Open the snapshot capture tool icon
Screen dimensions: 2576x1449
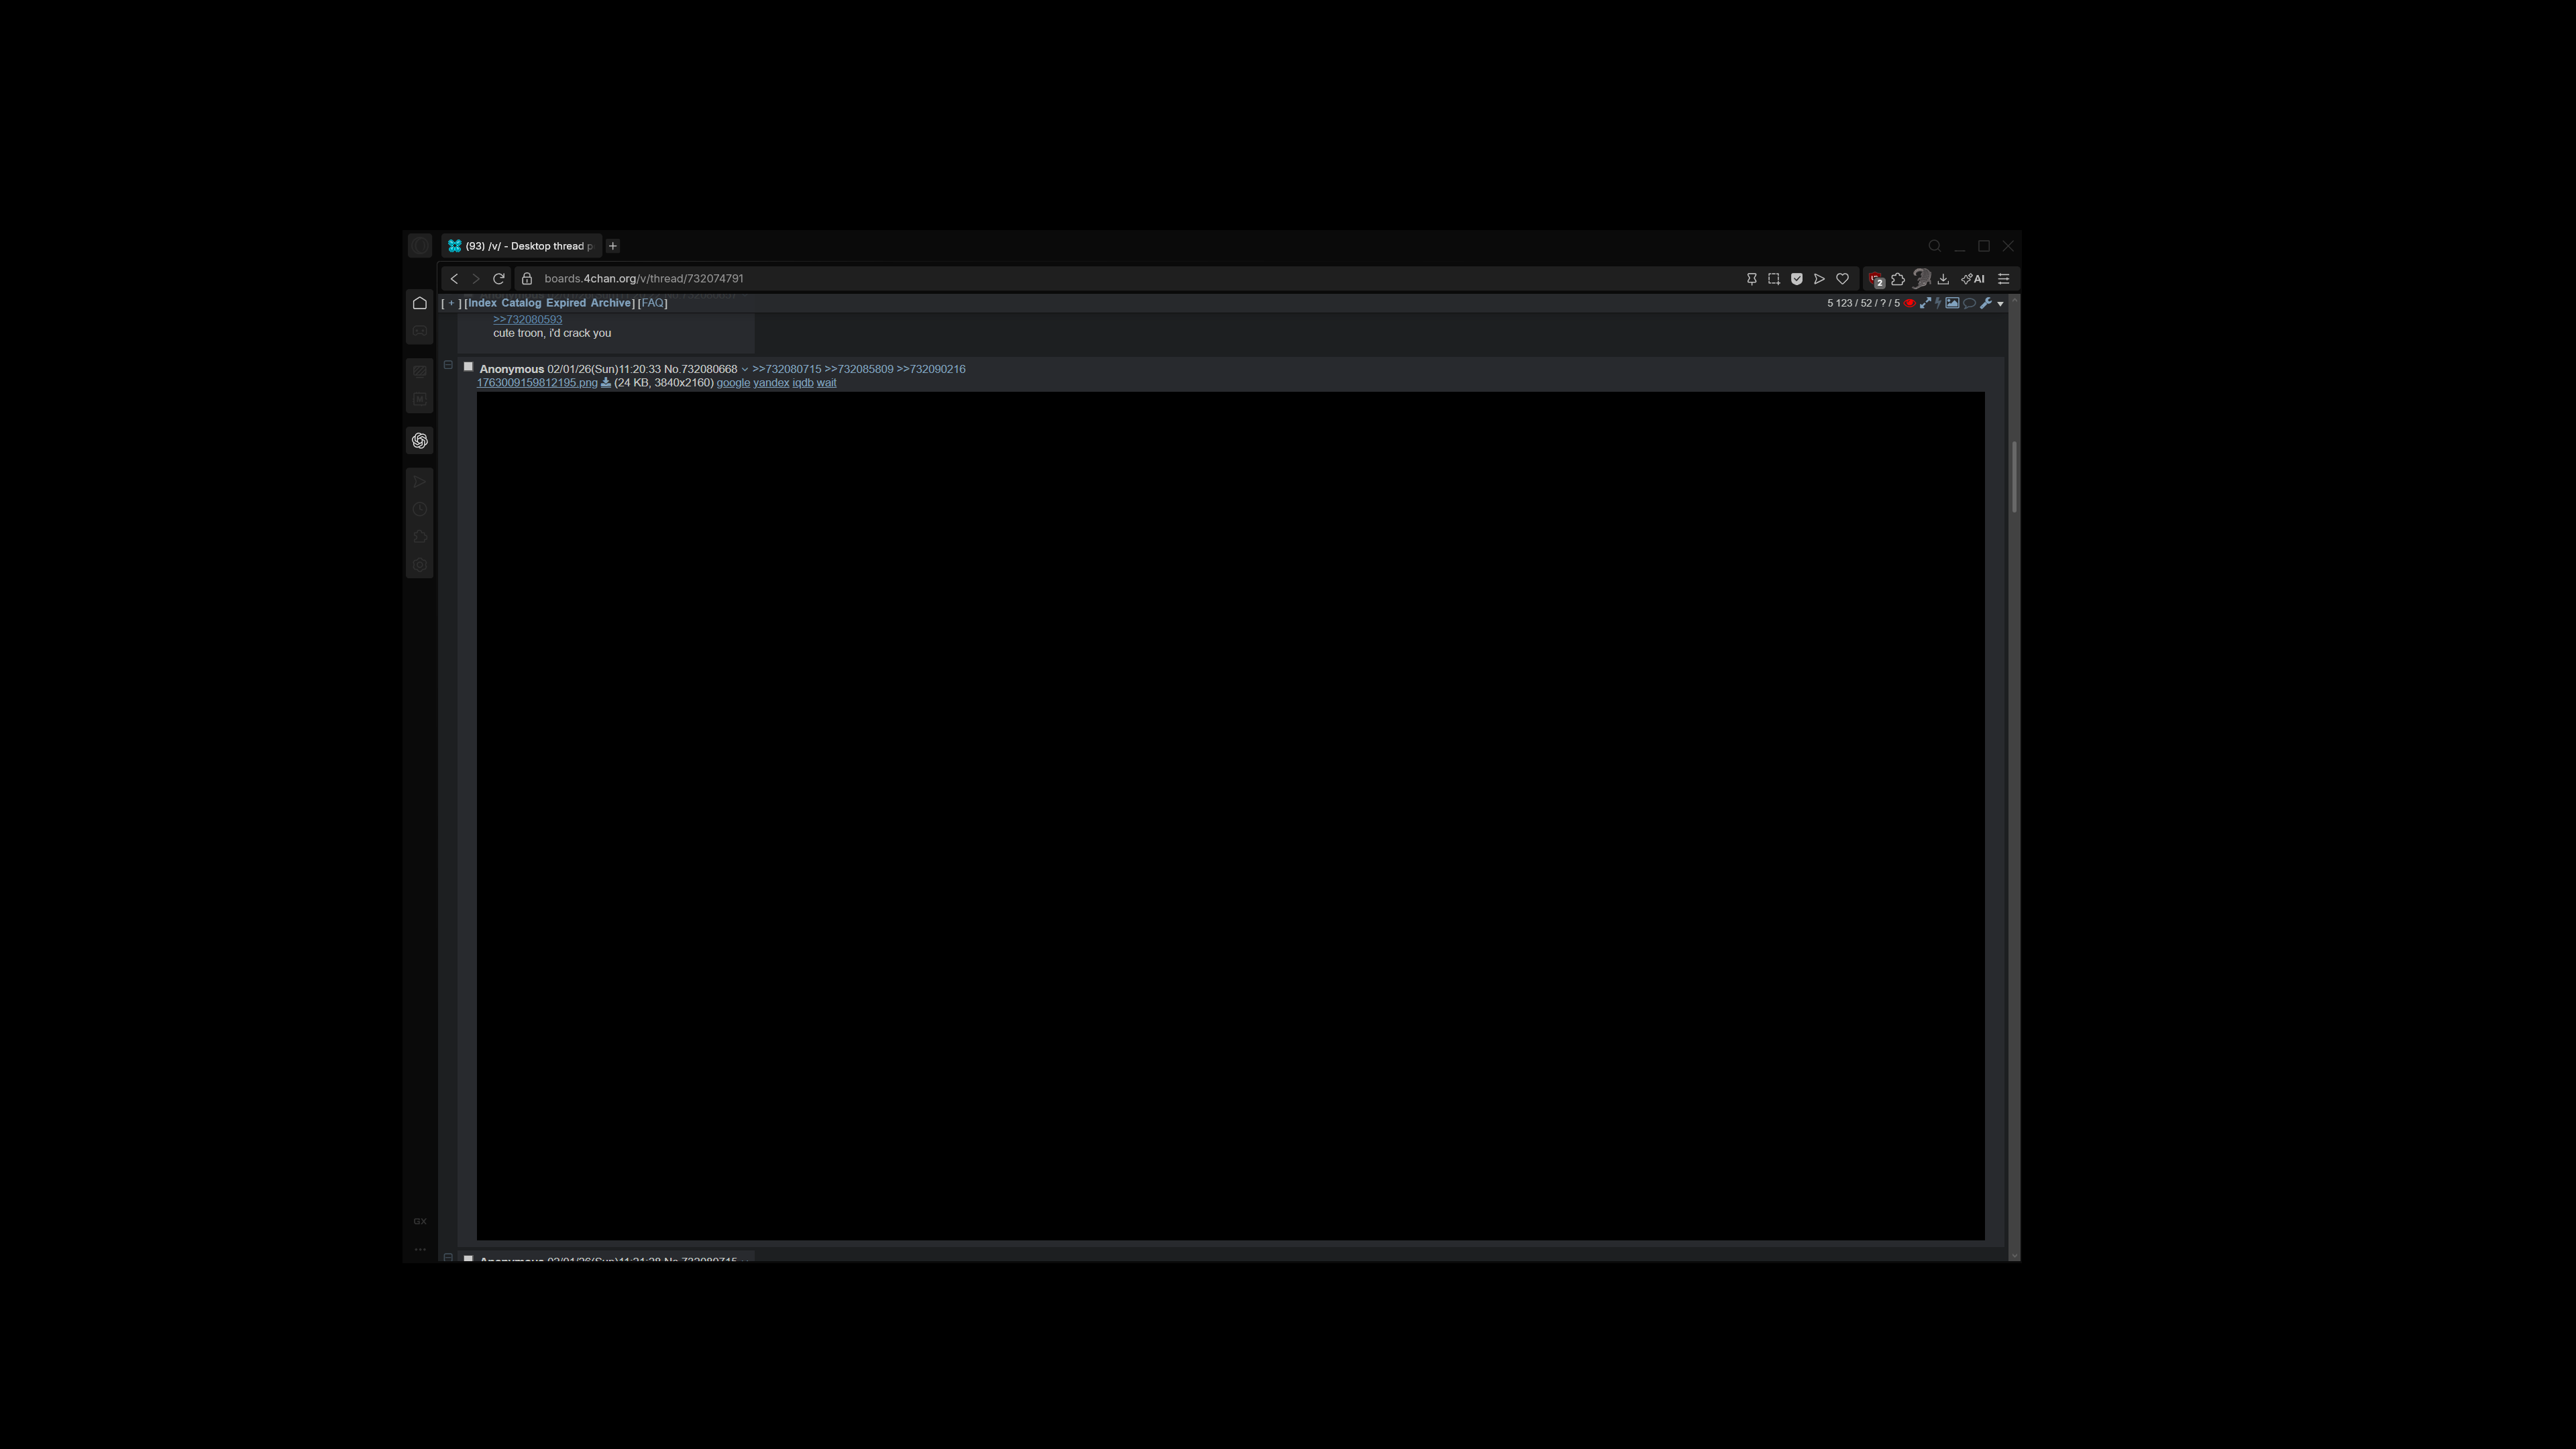1774,279
